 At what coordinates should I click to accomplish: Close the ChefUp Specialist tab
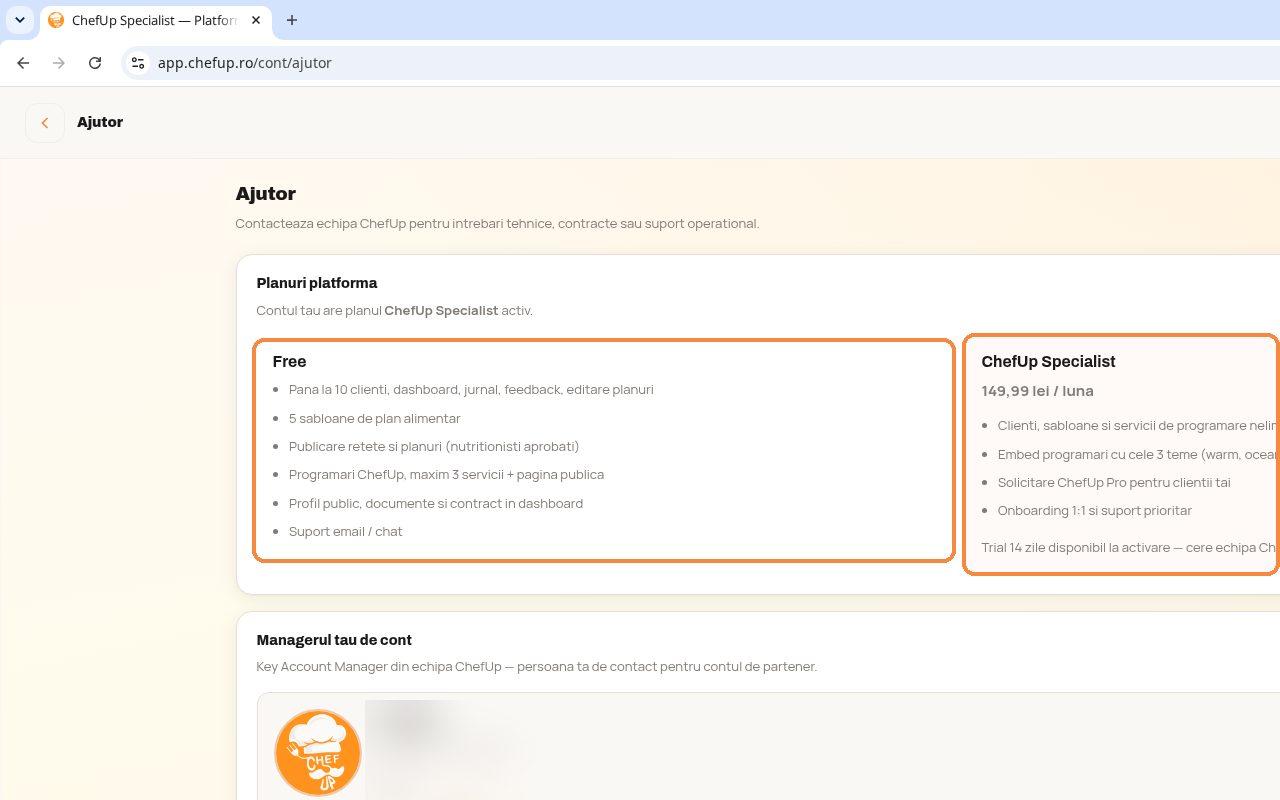(x=256, y=20)
